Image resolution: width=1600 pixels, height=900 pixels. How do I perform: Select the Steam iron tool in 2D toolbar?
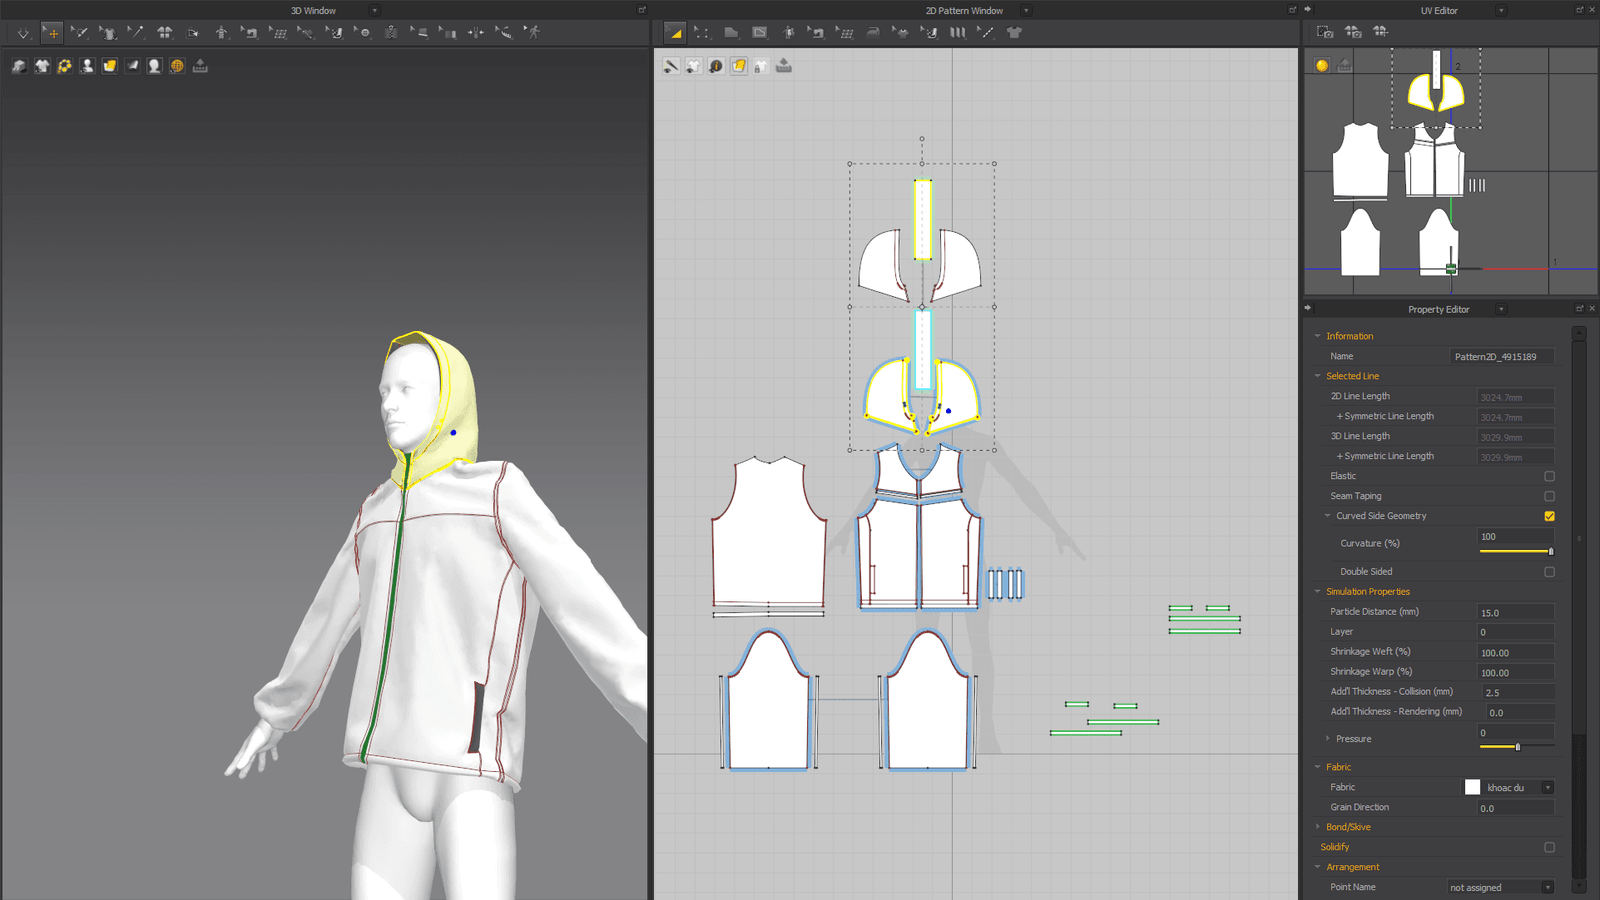tap(873, 32)
